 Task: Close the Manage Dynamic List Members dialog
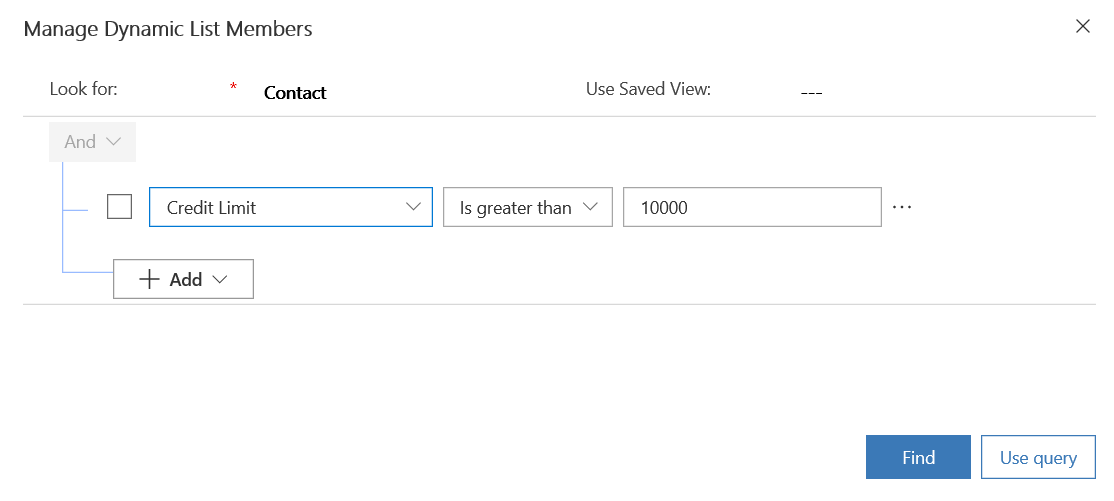1082,27
